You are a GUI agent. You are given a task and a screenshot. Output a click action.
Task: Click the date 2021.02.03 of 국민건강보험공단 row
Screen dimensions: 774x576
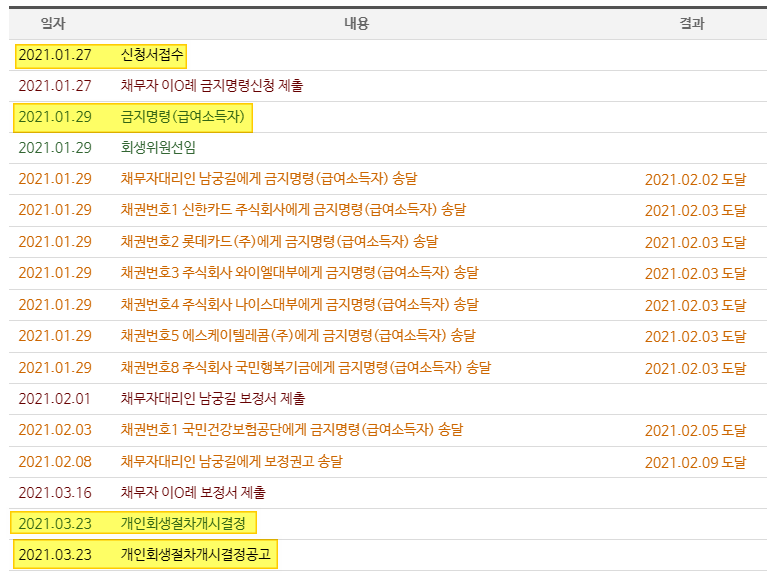pos(55,429)
